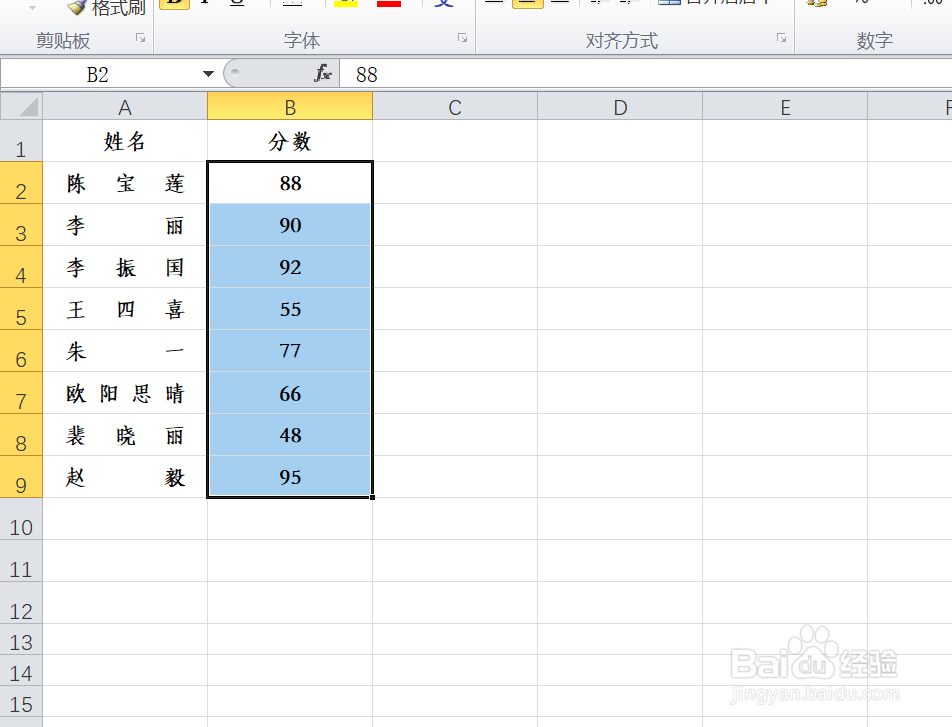Viewport: 952px width, 727px height.
Task: Select the cell with name 欧阳思晴
Action: pos(125,393)
